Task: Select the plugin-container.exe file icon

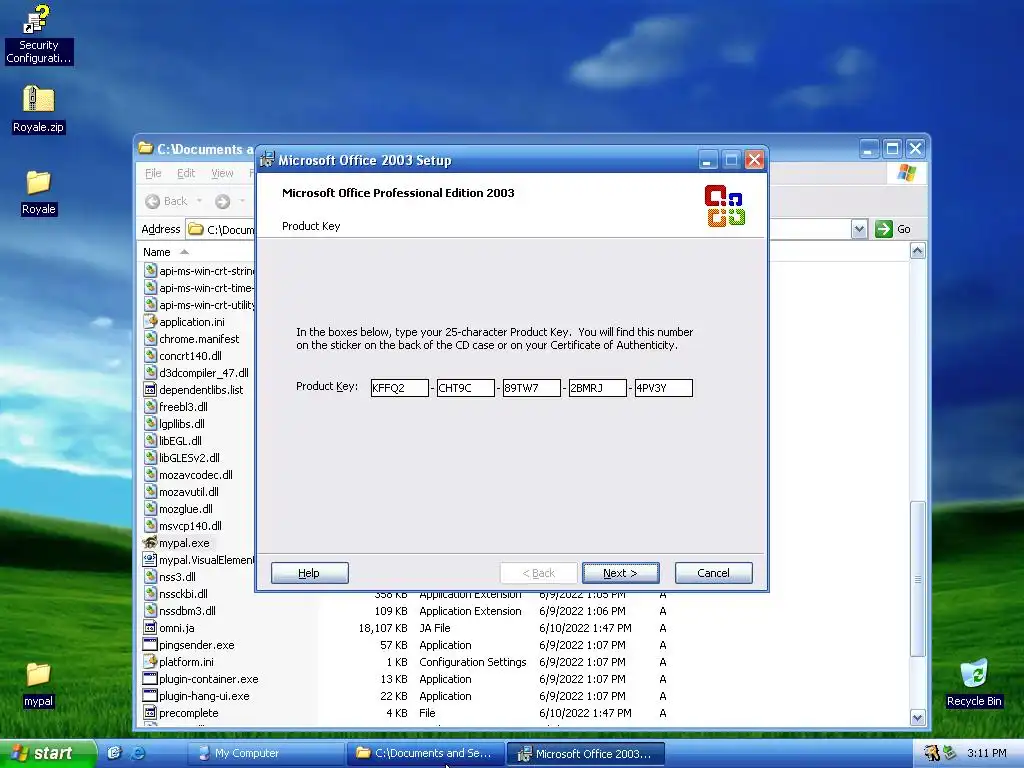Action: [150, 679]
